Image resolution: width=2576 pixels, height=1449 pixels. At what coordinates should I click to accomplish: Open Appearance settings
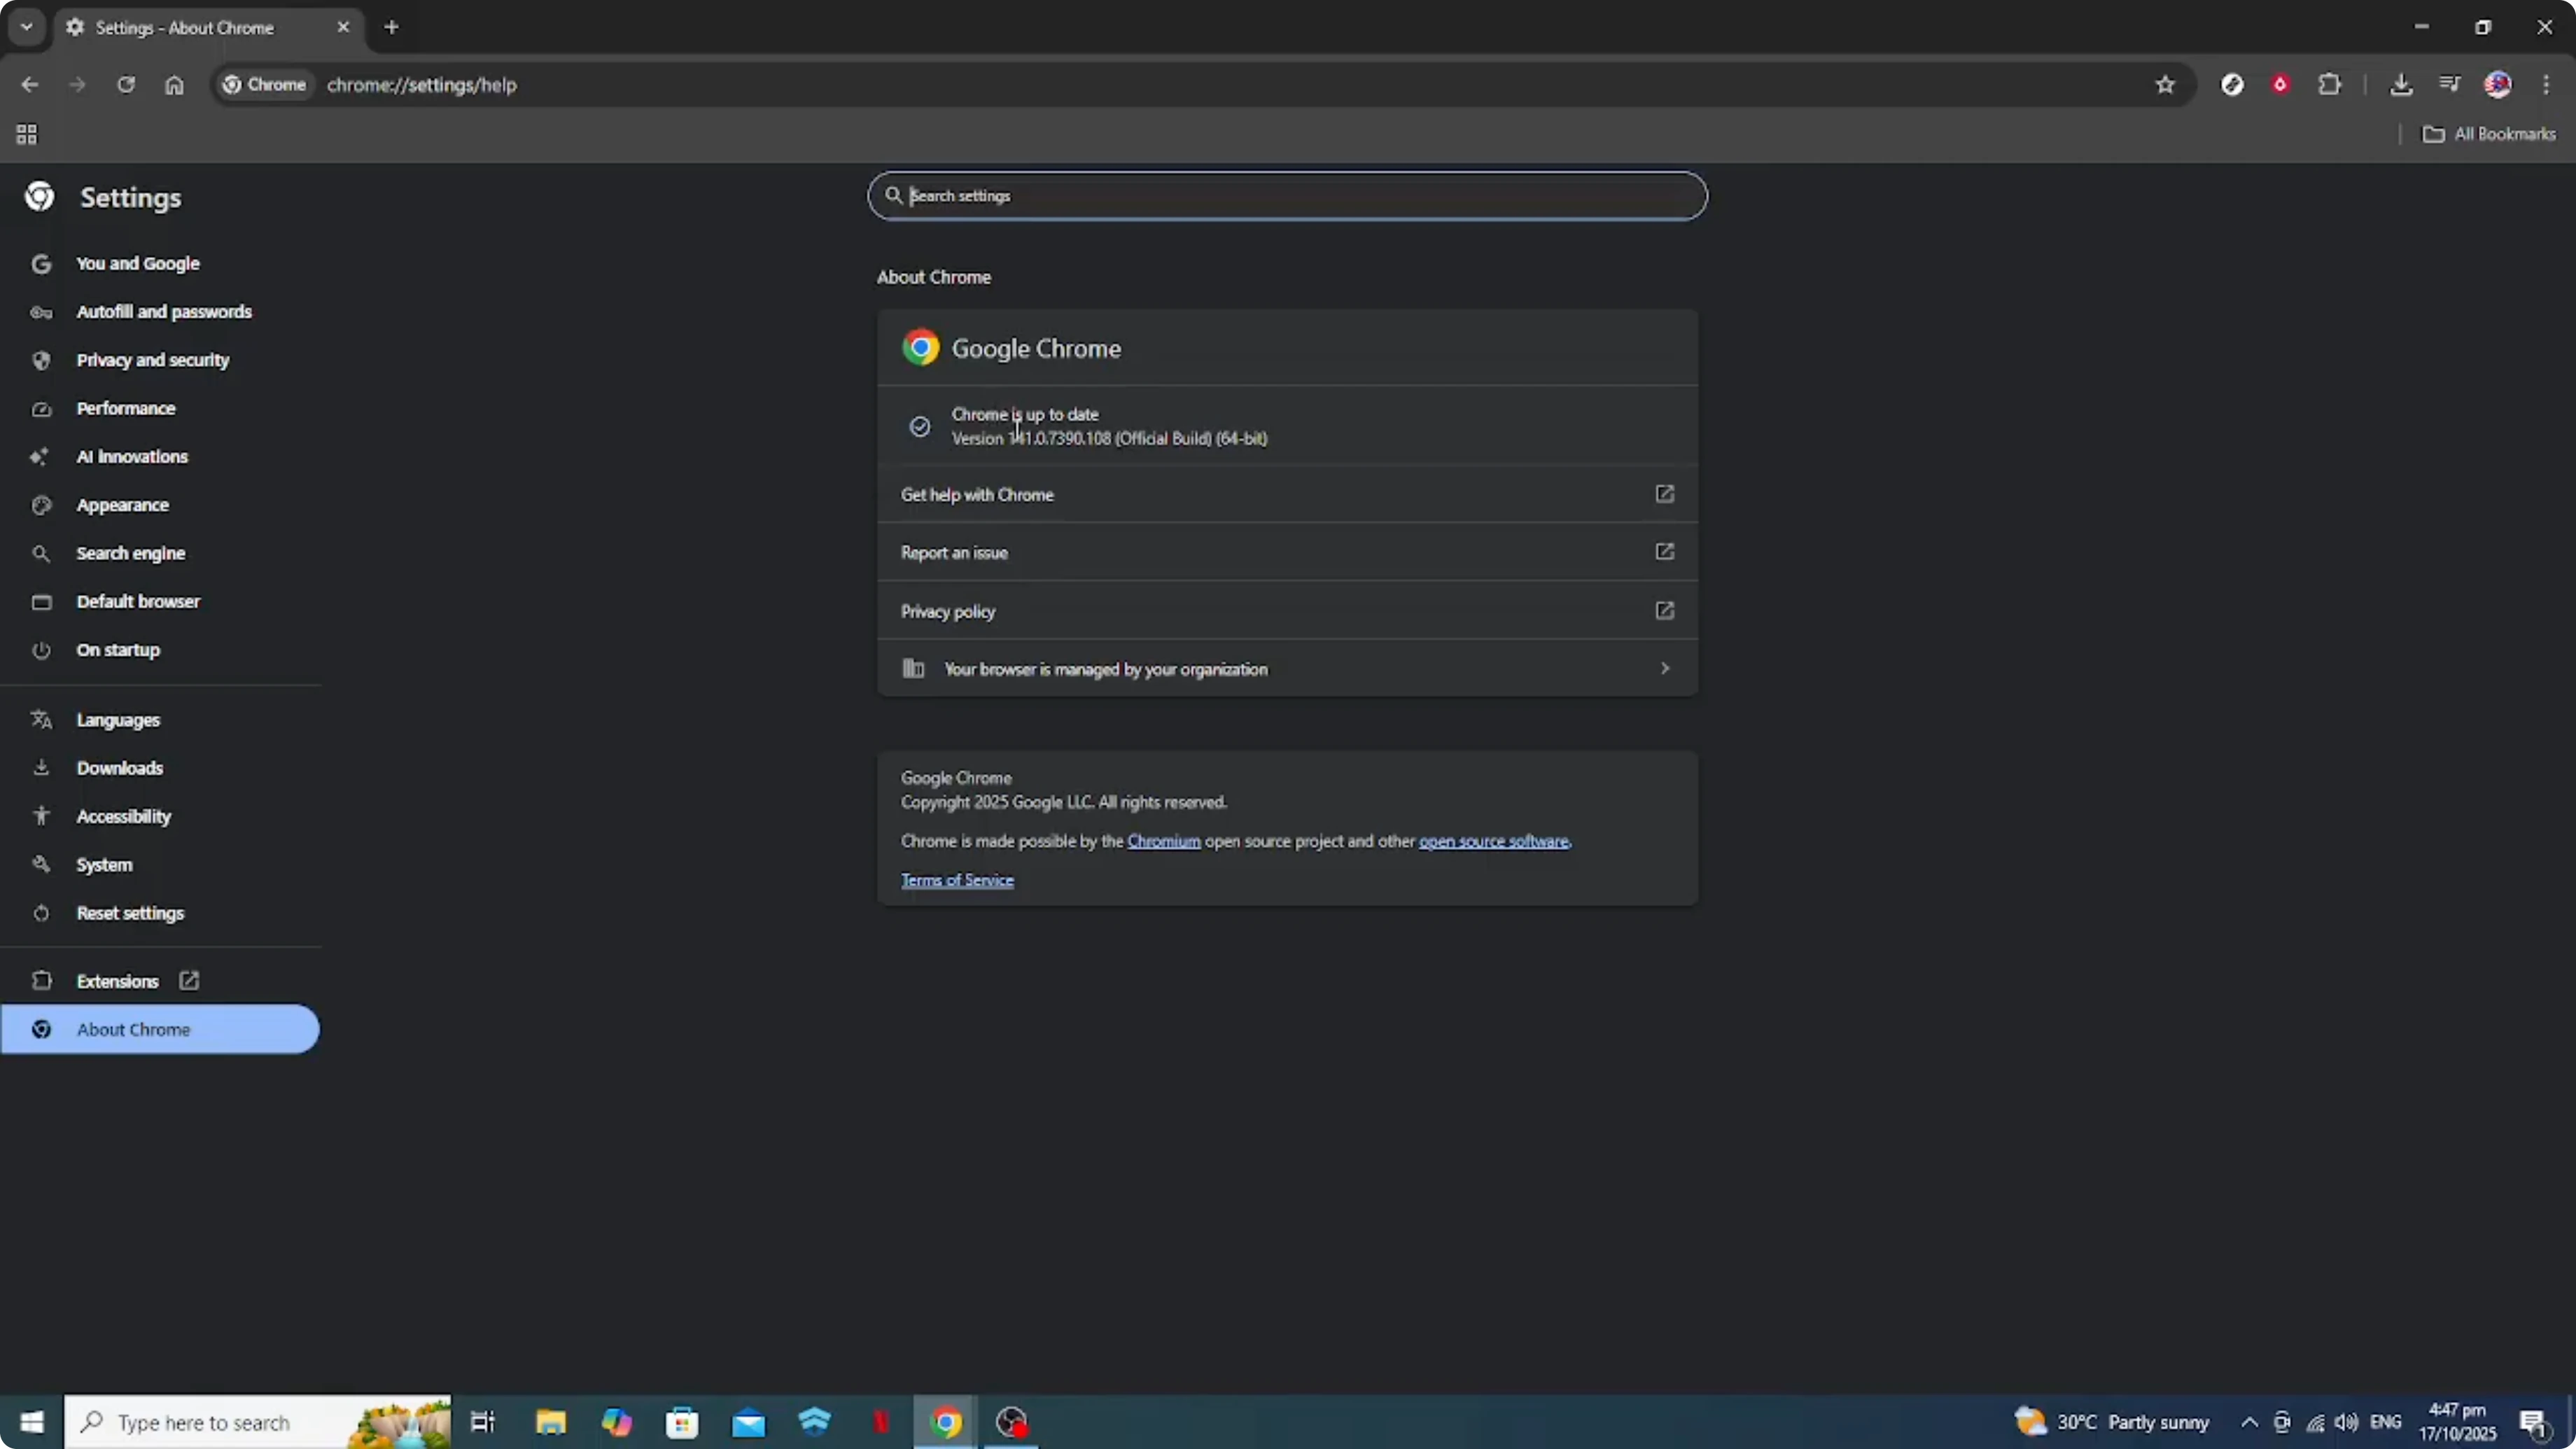(122, 505)
